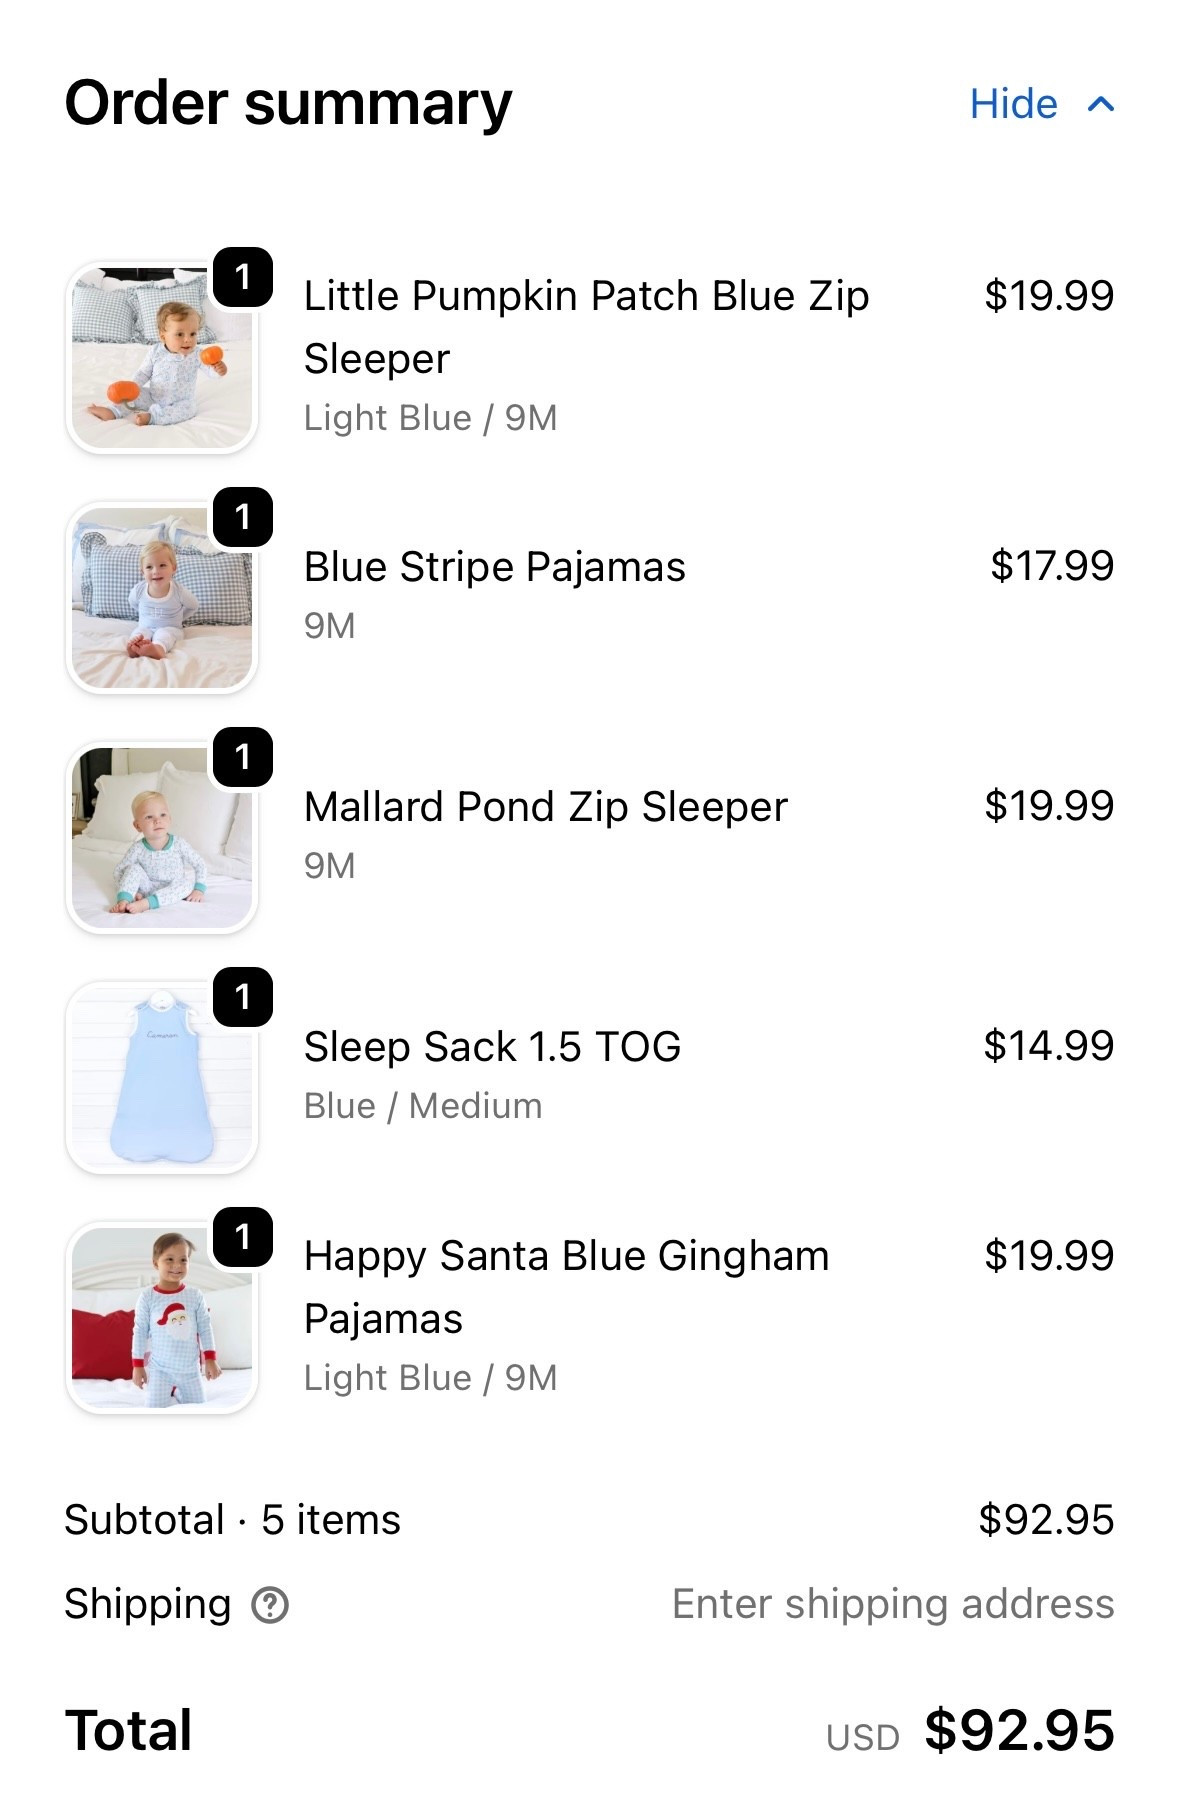The width and height of the screenshot is (1179, 1809).
Task: Collapse order summary with the chevron arrow
Action: pyautogui.click(x=1100, y=104)
